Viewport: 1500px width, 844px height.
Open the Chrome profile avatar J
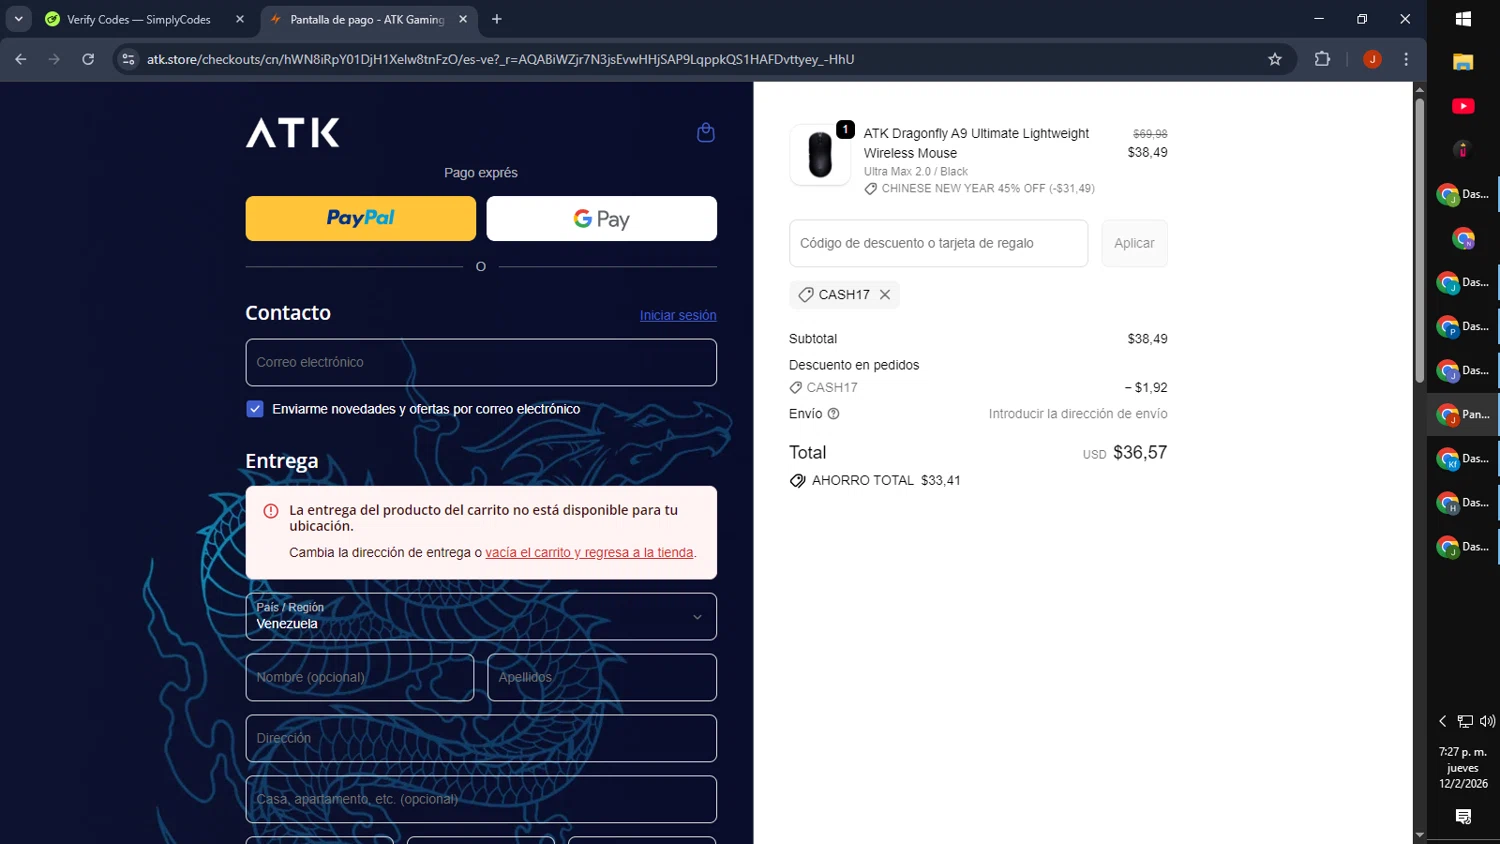1372,59
